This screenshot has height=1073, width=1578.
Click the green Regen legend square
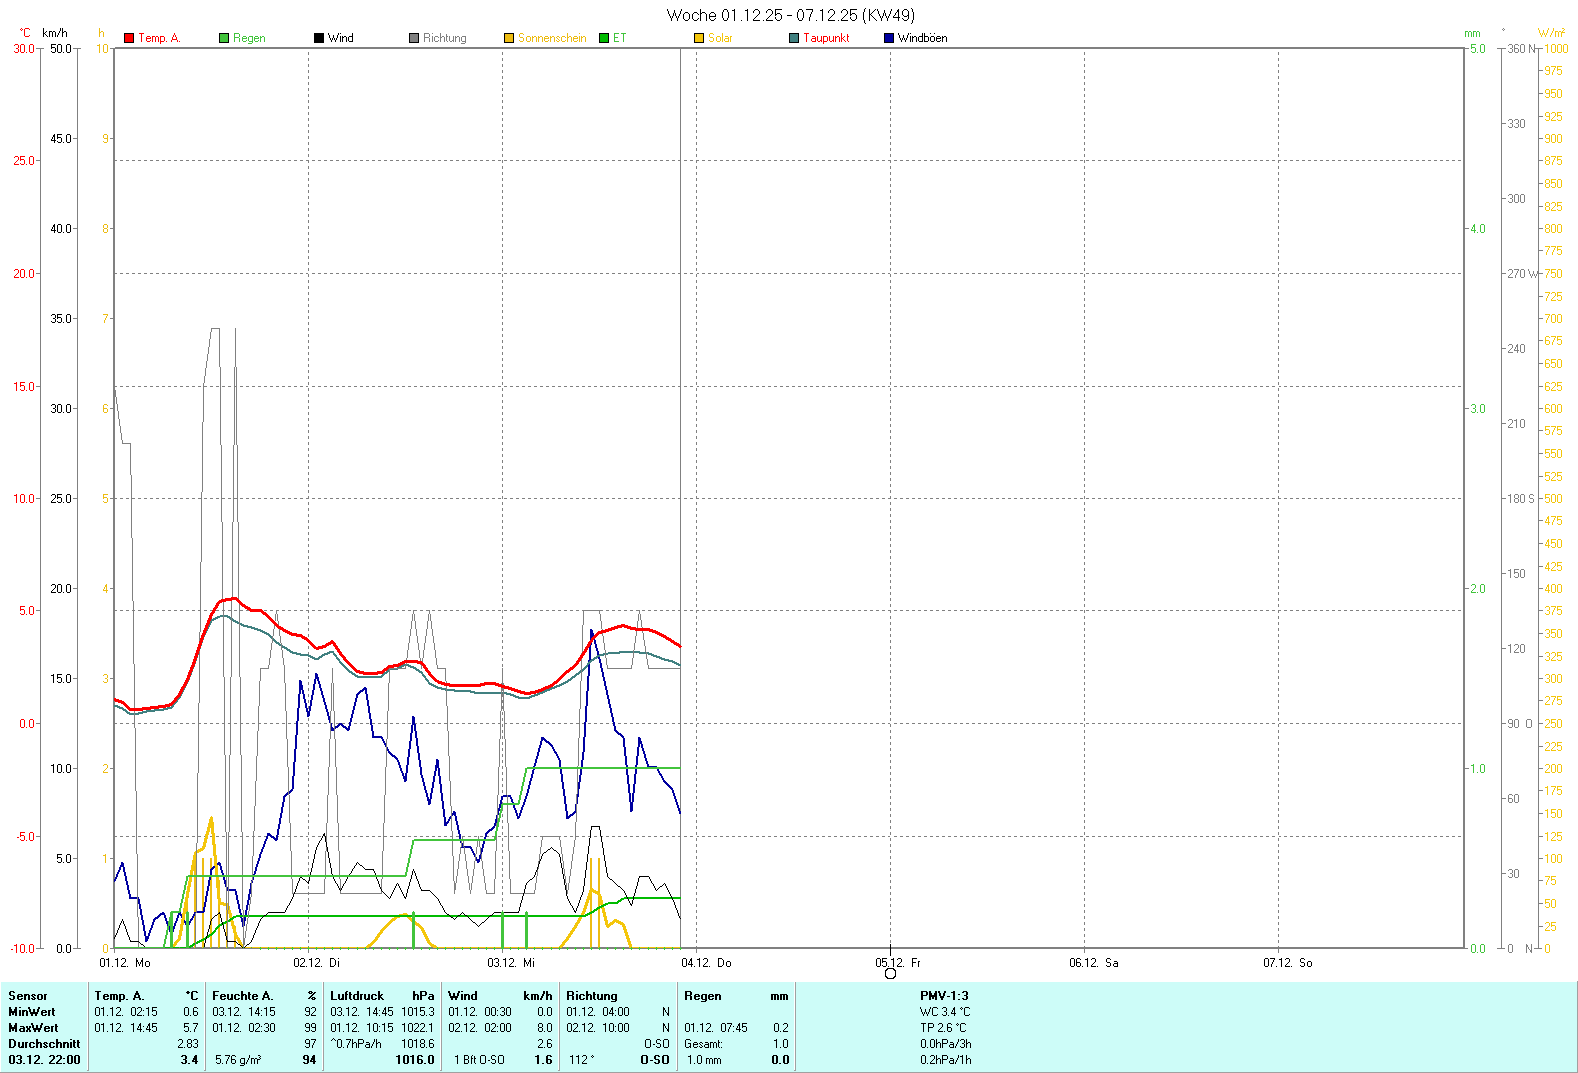224,38
